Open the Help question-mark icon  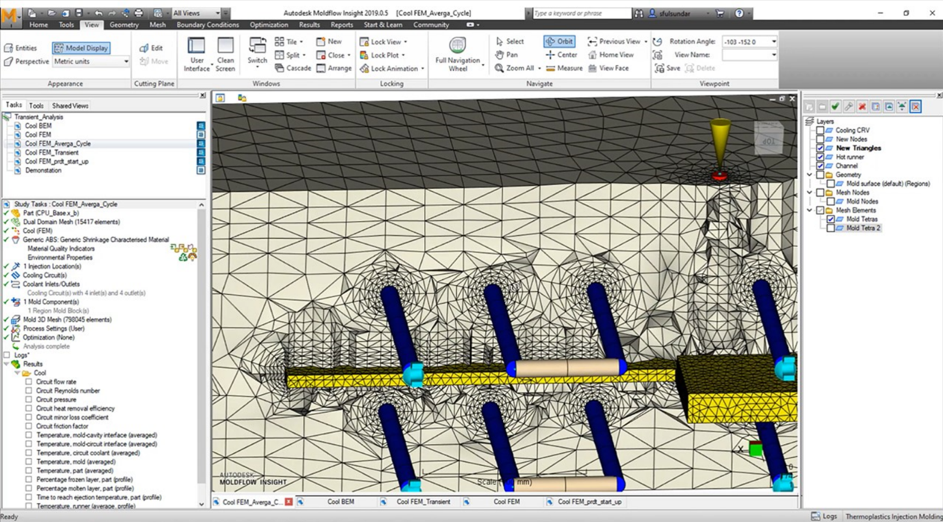[739, 13]
